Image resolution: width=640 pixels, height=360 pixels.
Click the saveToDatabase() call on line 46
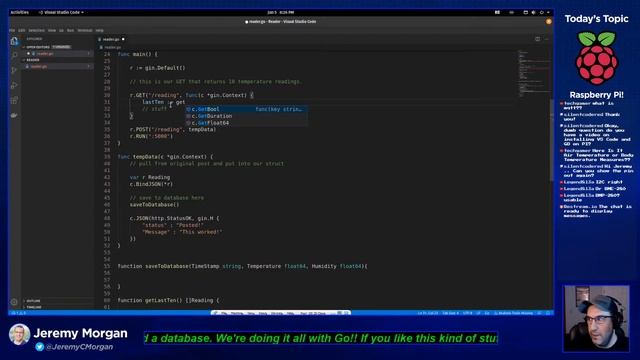coord(155,205)
